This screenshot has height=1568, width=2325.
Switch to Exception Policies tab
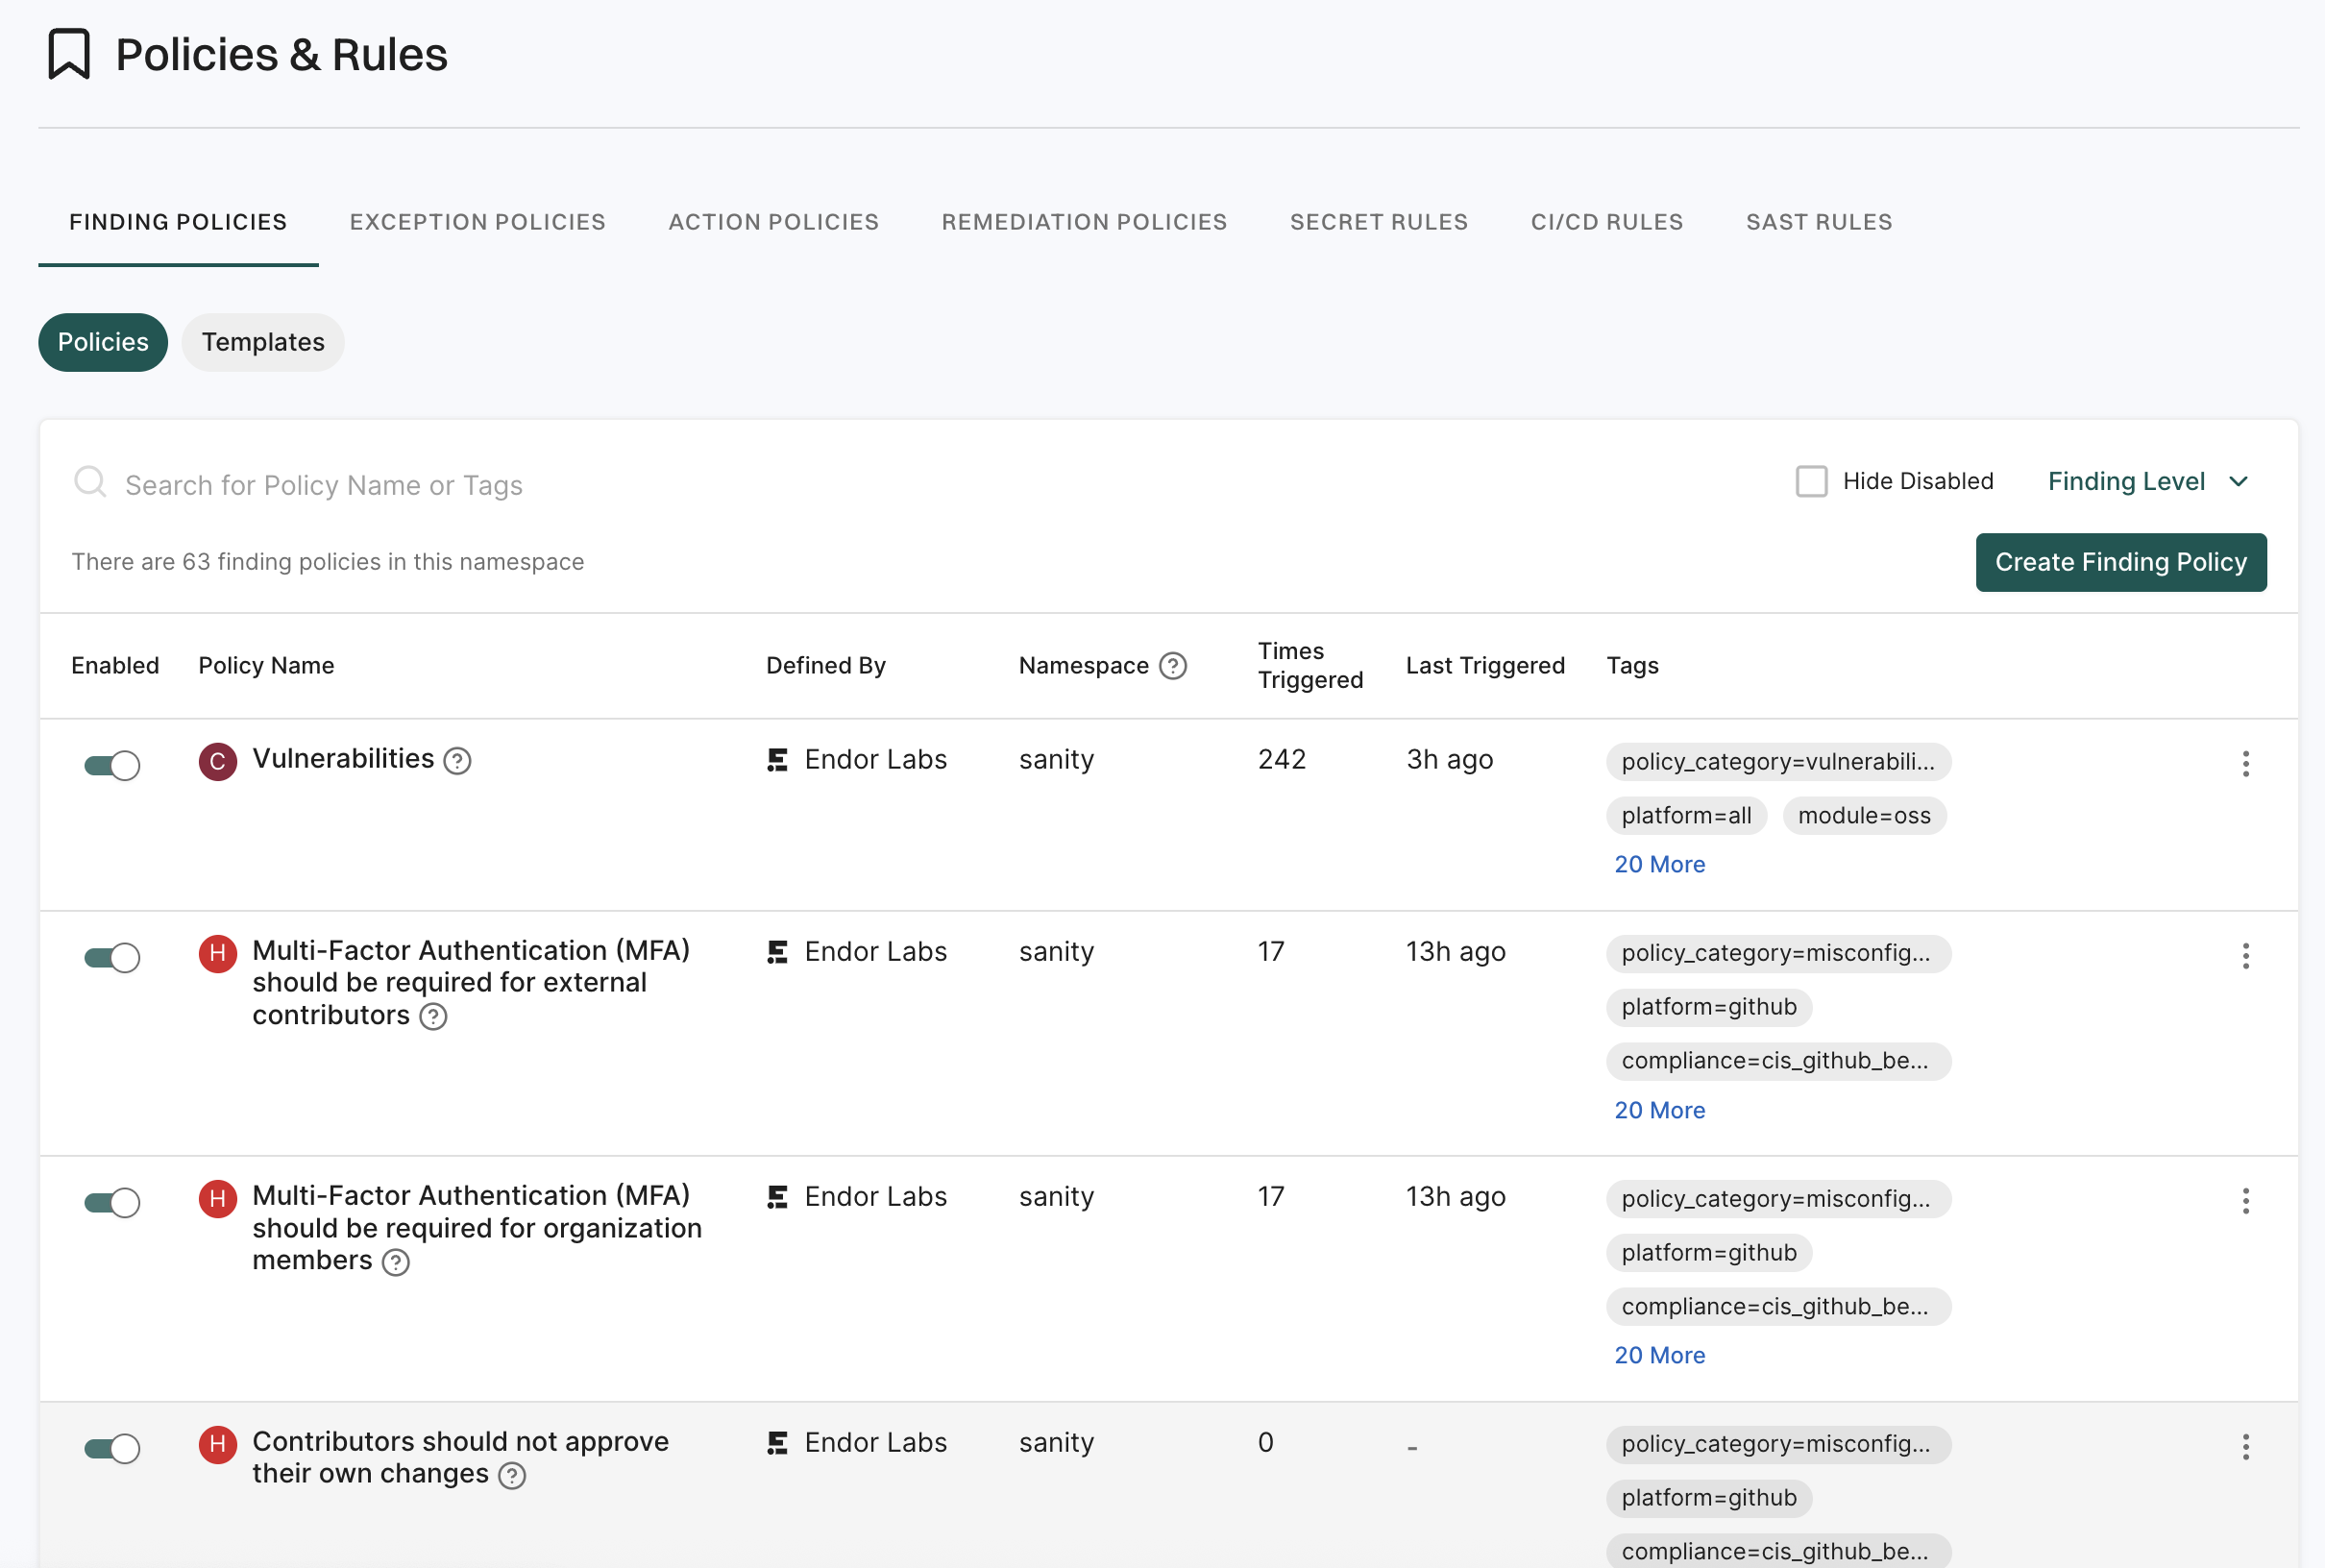(478, 222)
